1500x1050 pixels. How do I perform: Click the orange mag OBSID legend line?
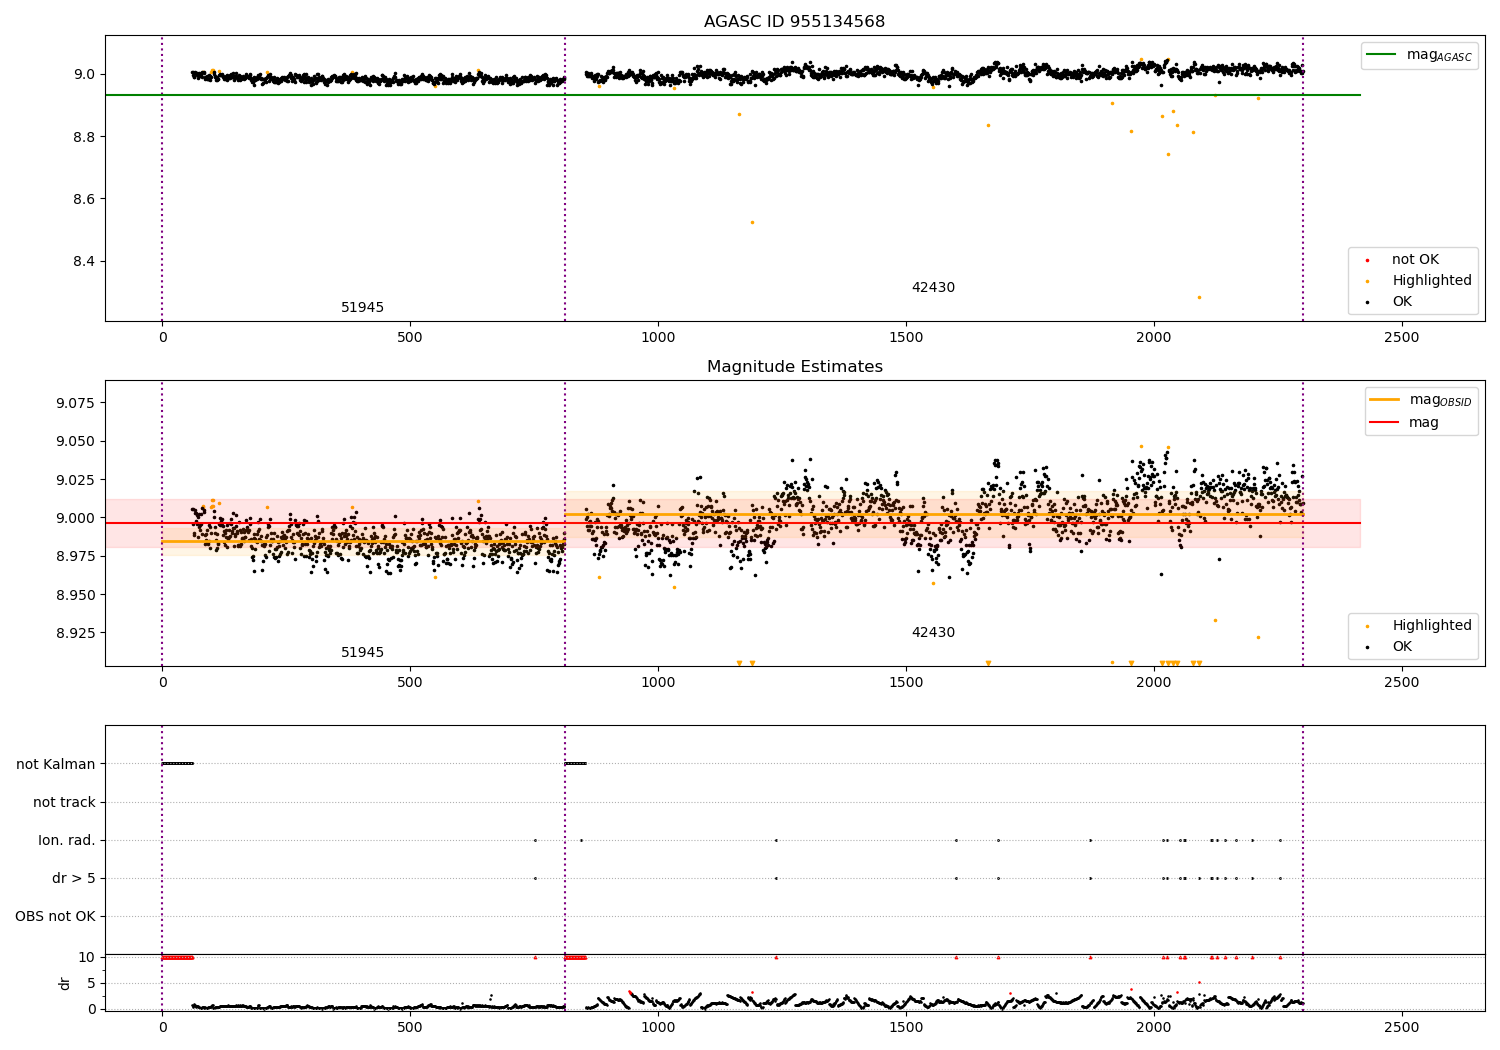coord(1384,400)
